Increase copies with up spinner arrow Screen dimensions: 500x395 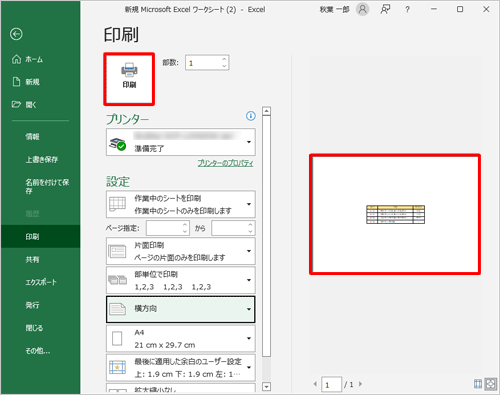click(224, 59)
